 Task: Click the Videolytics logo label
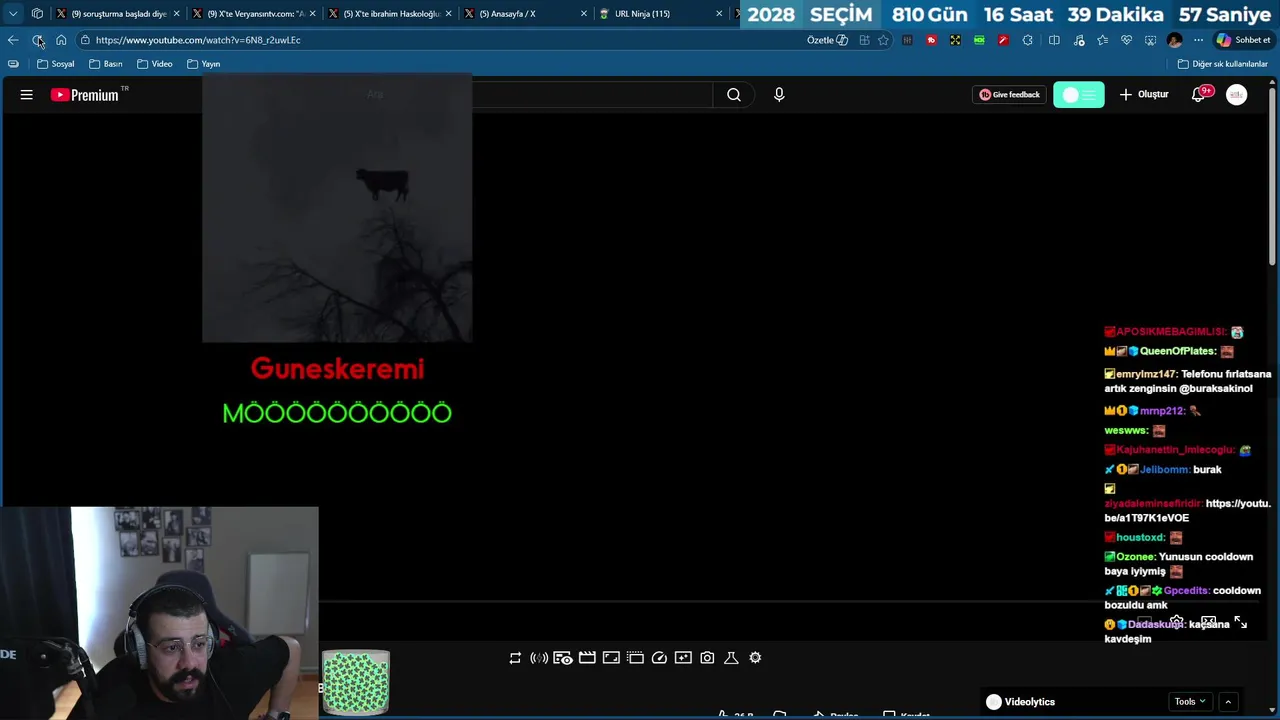pos(1020,702)
